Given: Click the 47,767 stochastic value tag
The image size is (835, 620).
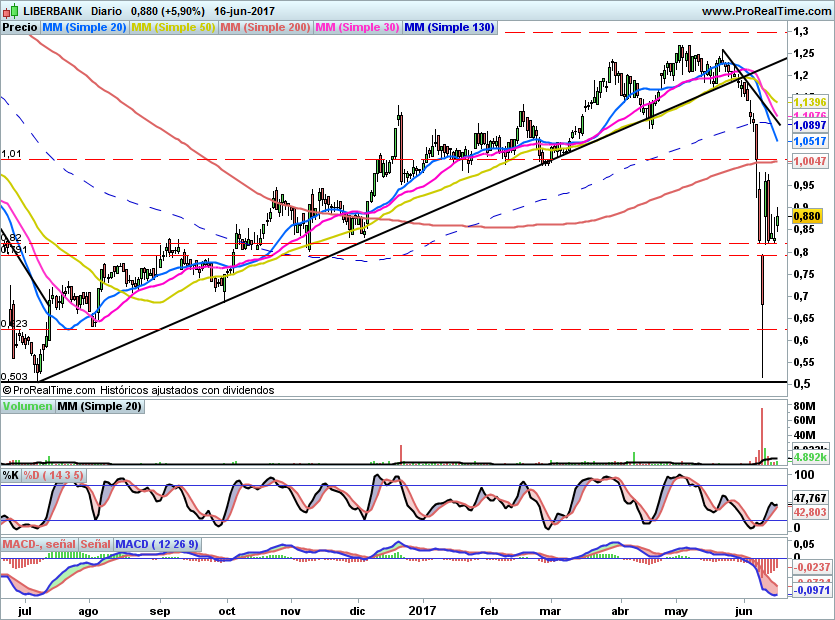Looking at the screenshot, I should click(x=810, y=499).
